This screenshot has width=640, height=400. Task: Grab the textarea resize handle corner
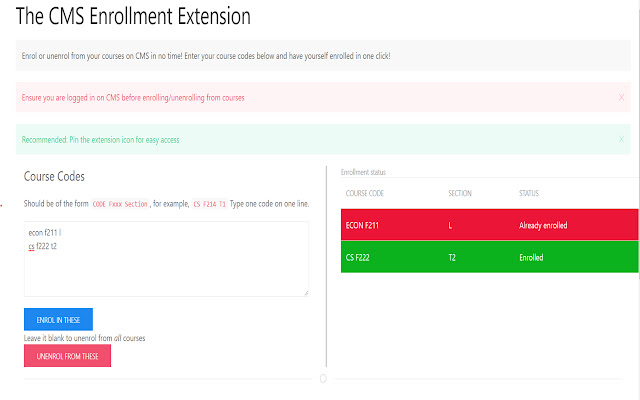coord(306,293)
